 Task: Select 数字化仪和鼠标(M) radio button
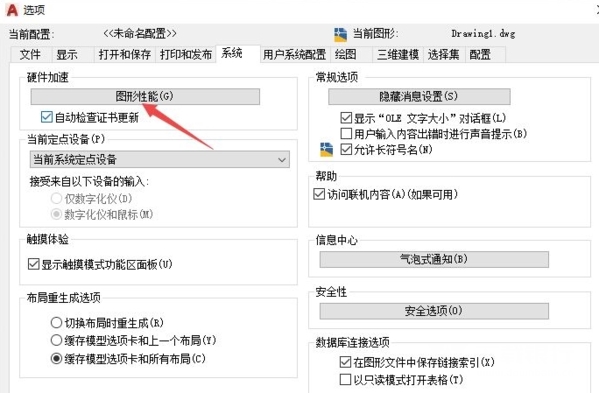[x=56, y=214]
